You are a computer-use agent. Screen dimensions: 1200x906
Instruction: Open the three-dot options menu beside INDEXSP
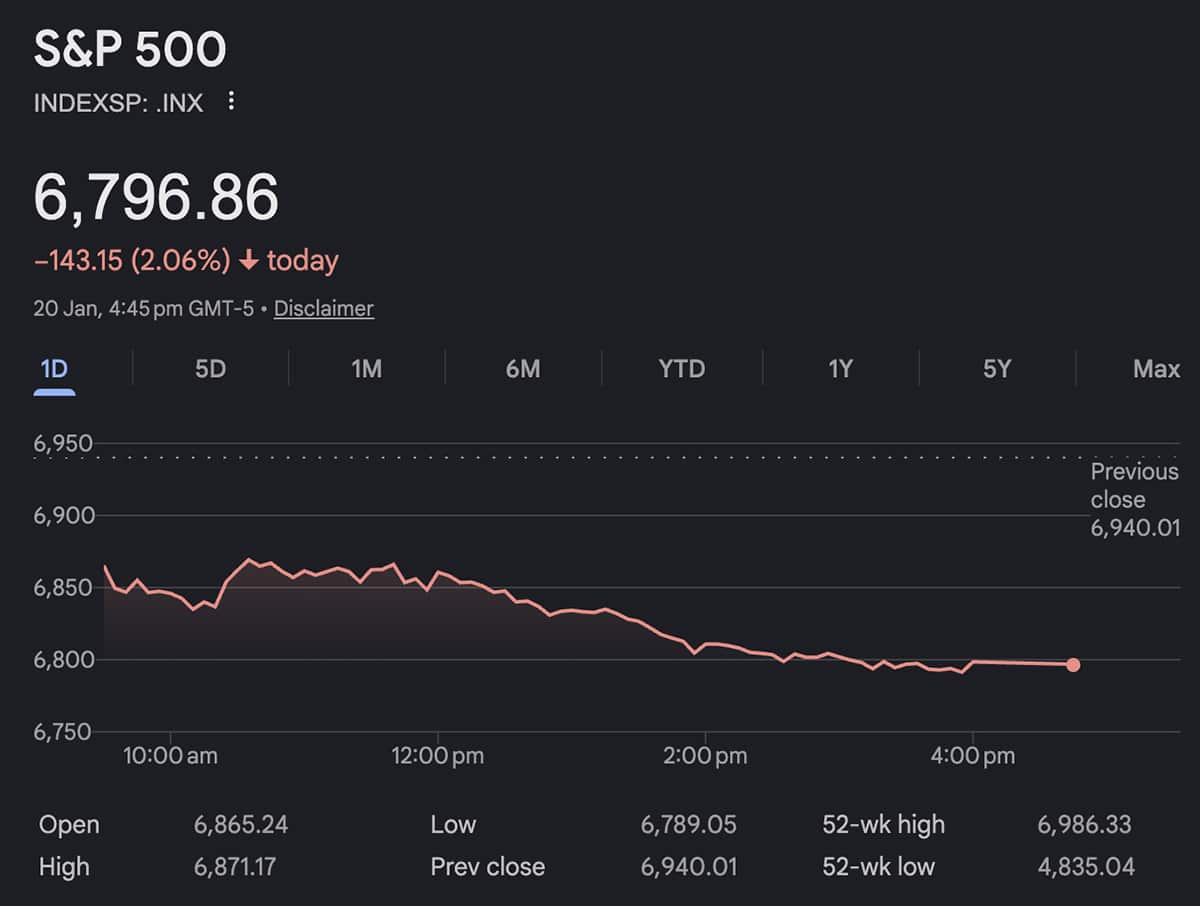tap(231, 101)
